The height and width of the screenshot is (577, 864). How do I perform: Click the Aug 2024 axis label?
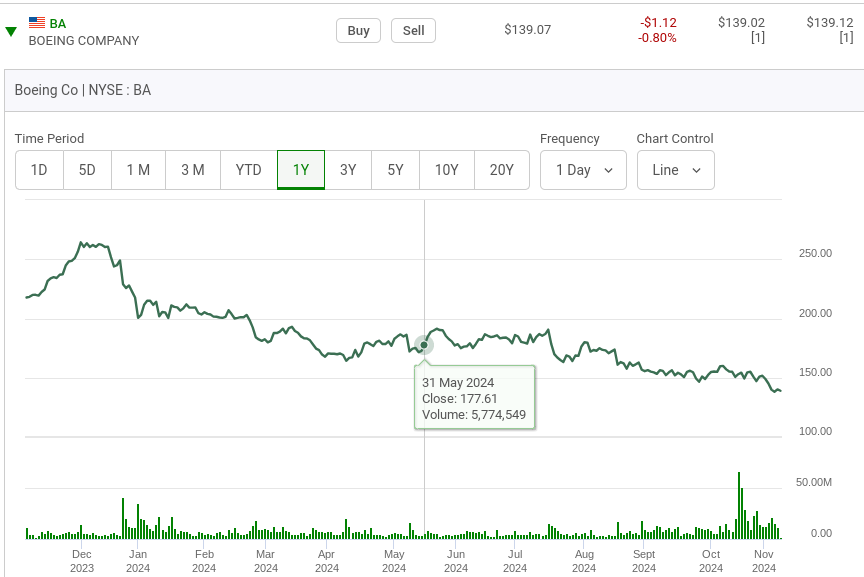(584, 561)
